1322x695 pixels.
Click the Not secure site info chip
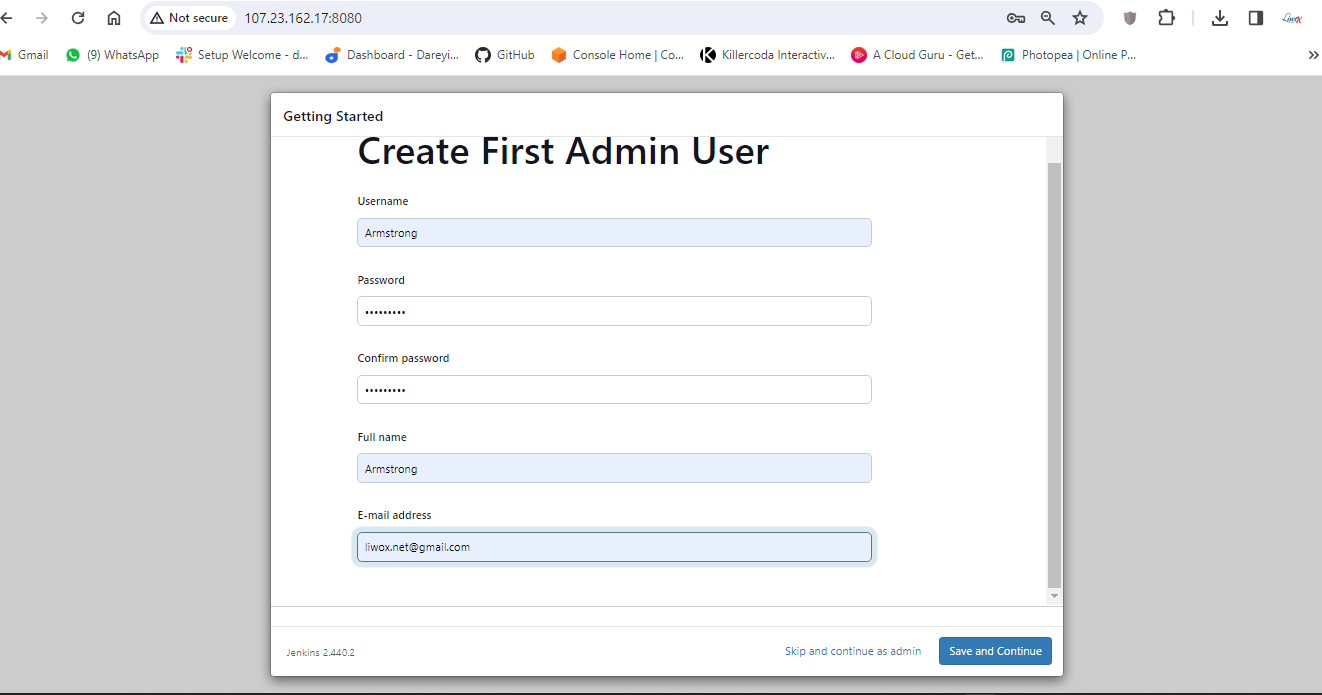point(189,18)
